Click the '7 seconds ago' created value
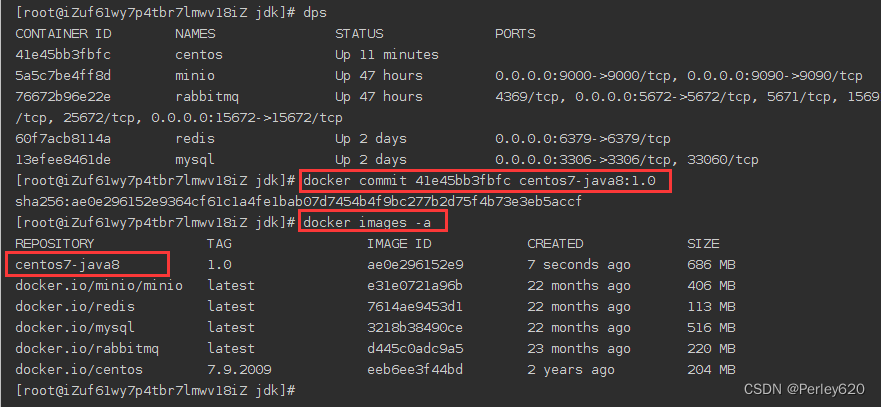 tap(579, 265)
